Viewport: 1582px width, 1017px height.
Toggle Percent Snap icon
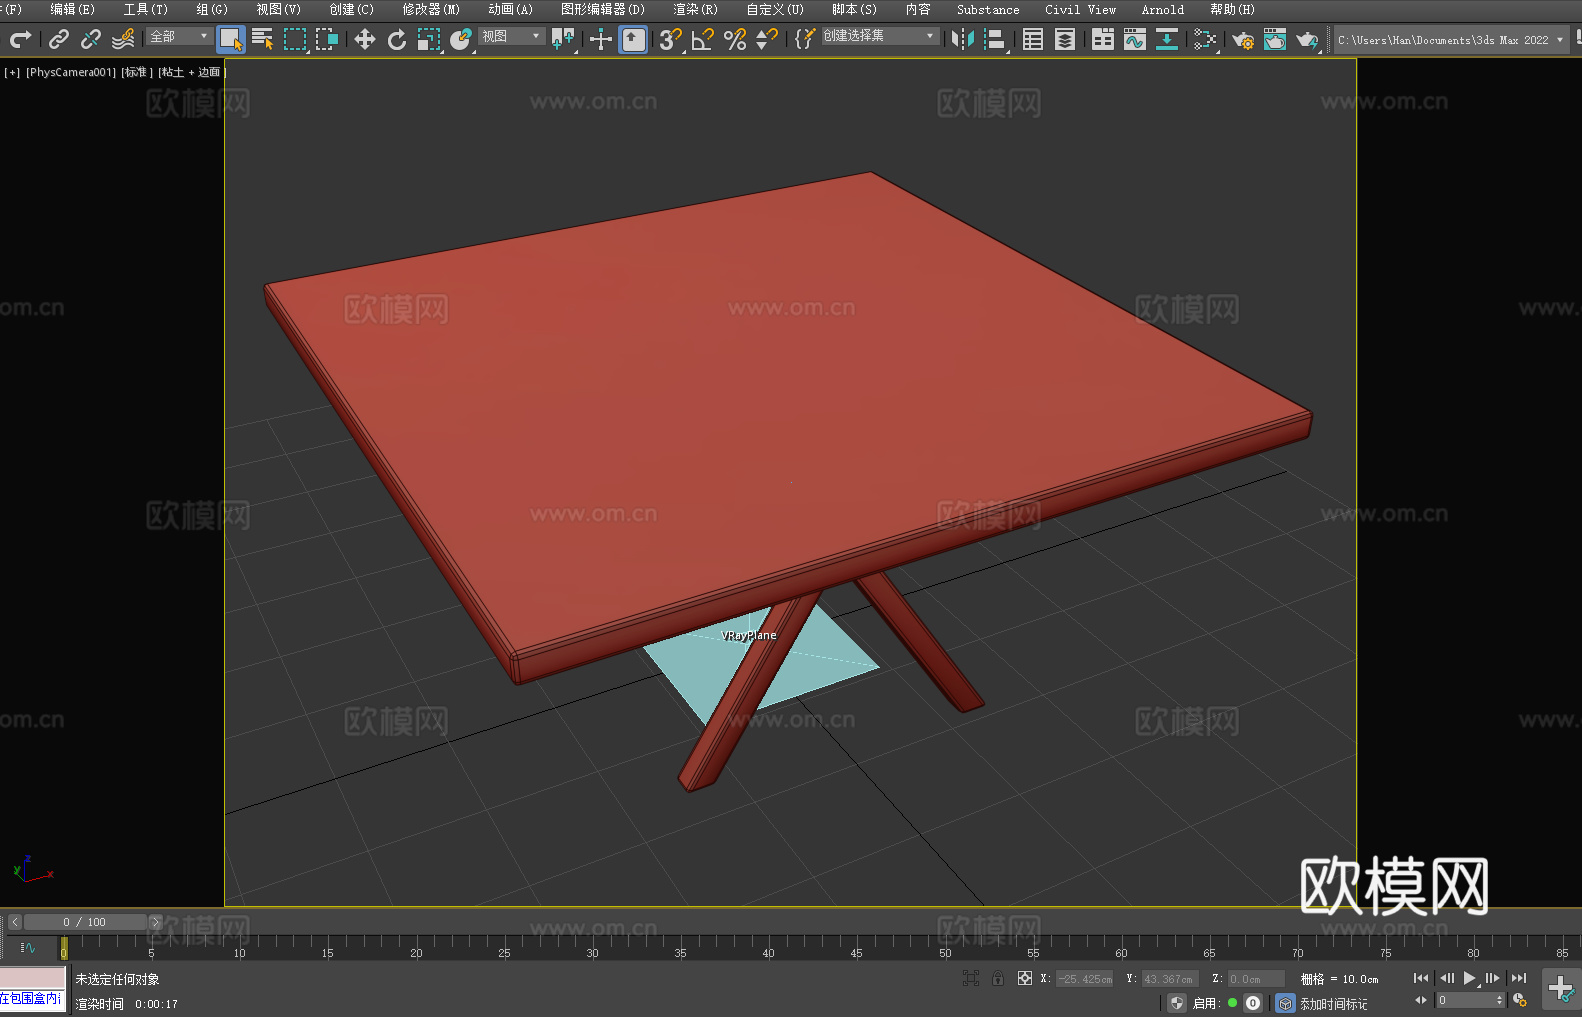pyautogui.click(x=735, y=39)
